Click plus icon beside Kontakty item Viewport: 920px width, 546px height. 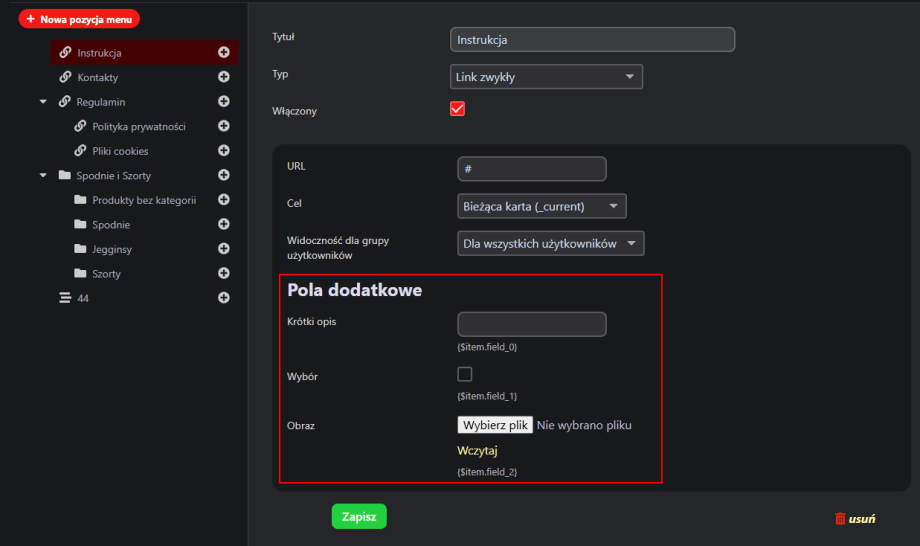(224, 77)
